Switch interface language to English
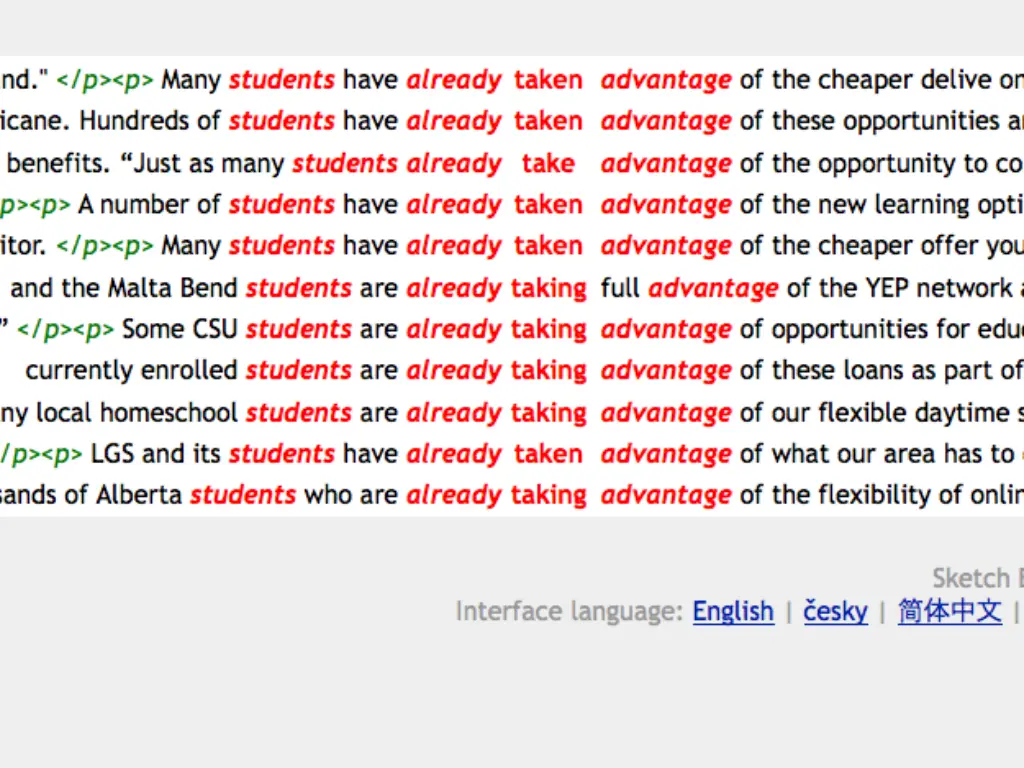The height and width of the screenshot is (768, 1024). pyautogui.click(x=733, y=612)
